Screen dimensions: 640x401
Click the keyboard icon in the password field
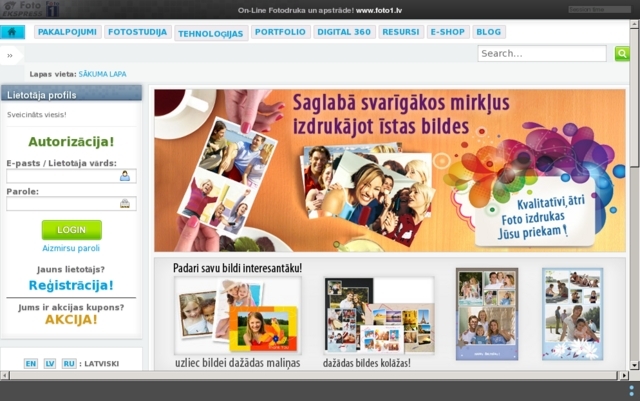pos(124,203)
